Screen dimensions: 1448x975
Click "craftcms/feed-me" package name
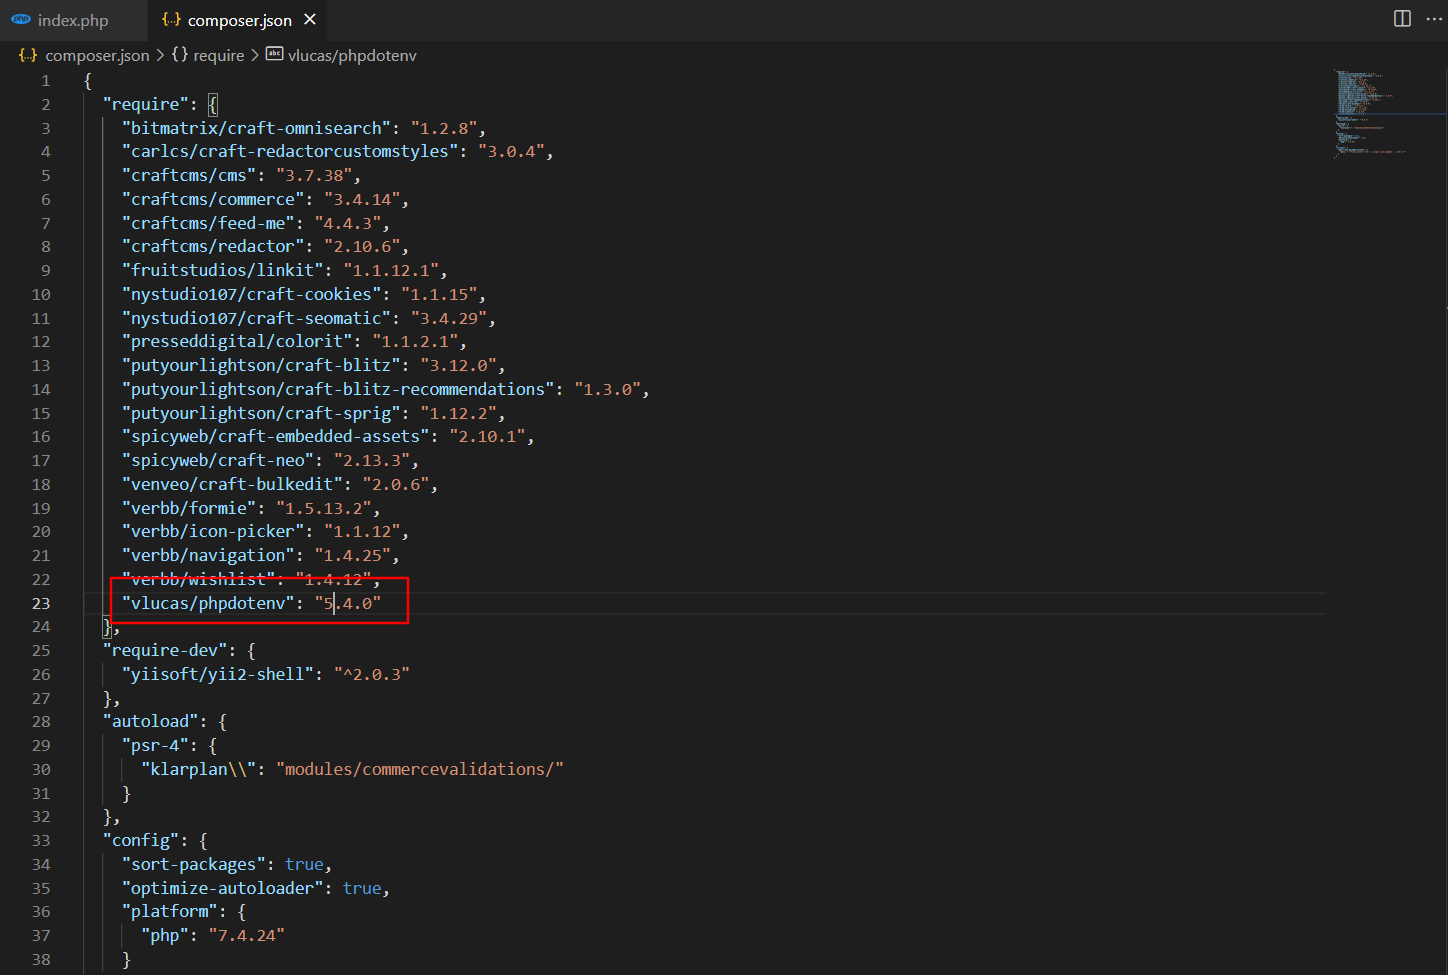(209, 223)
